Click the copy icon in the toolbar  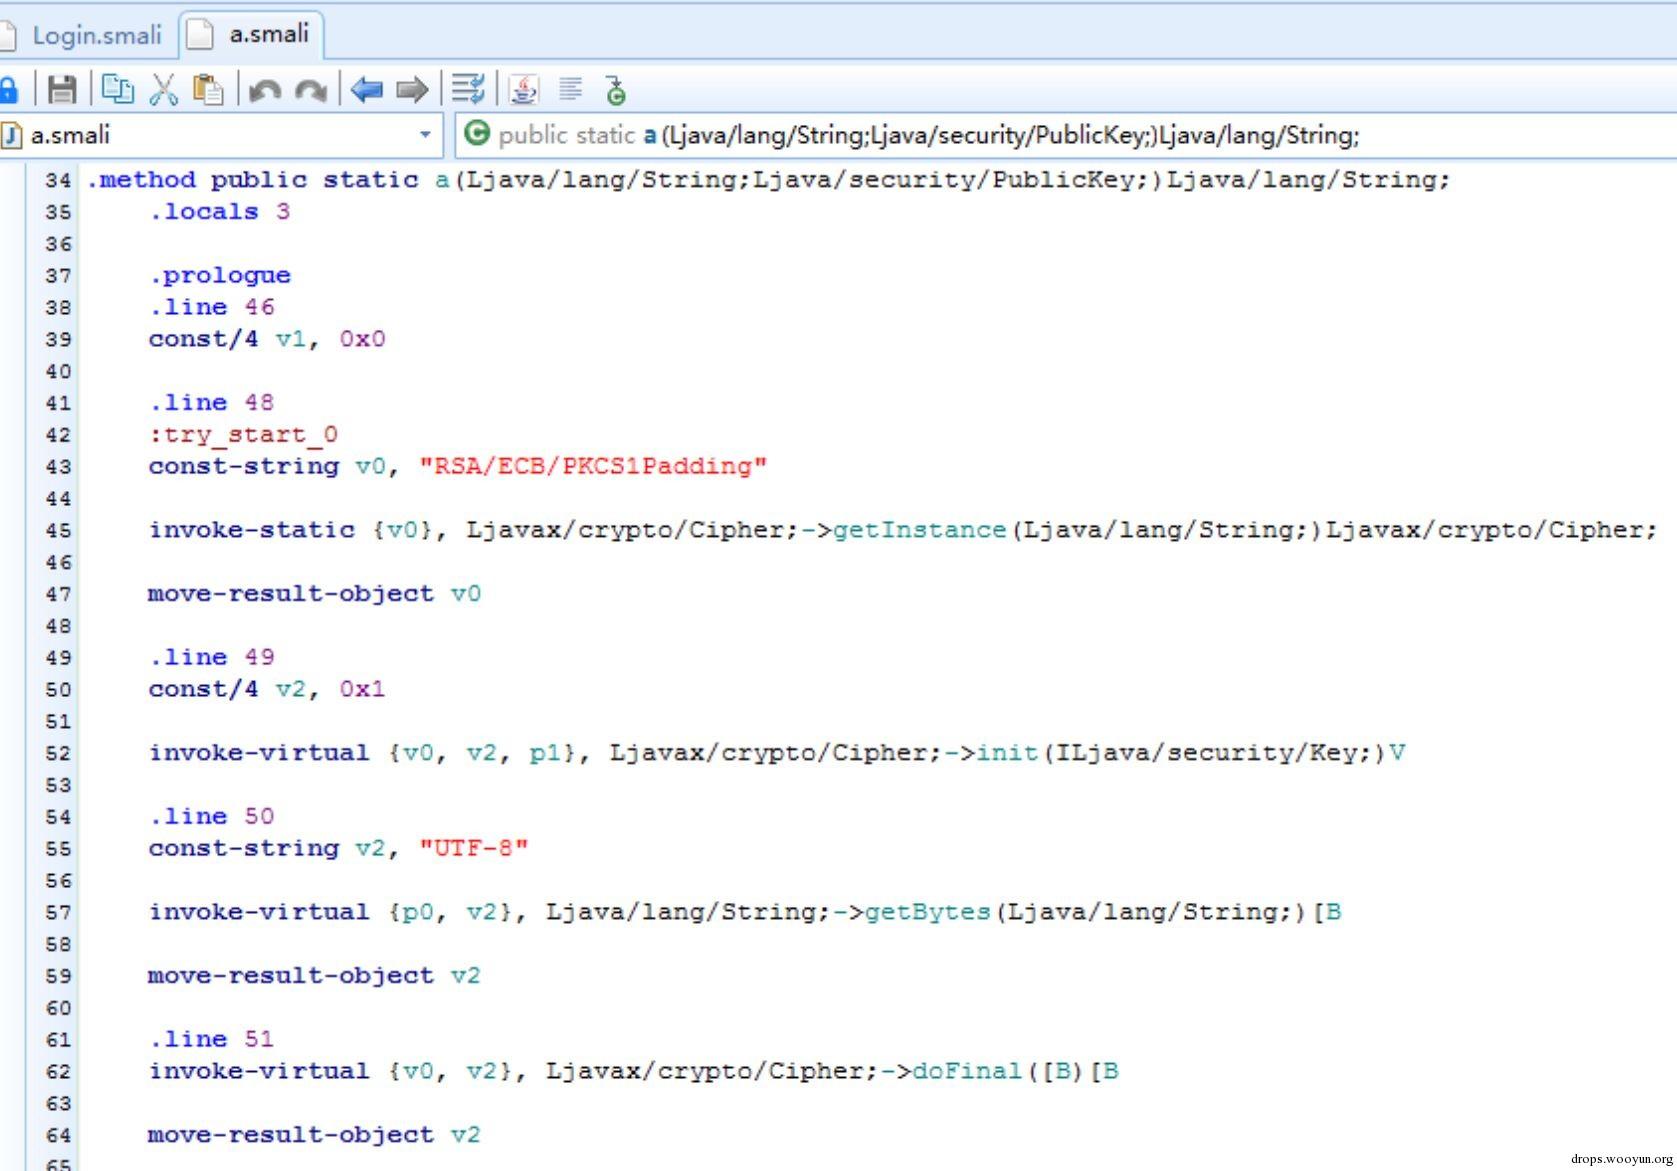click(x=118, y=90)
